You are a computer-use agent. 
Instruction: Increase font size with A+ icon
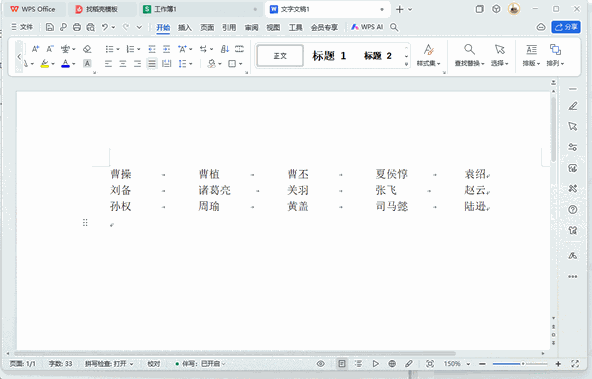pos(35,49)
